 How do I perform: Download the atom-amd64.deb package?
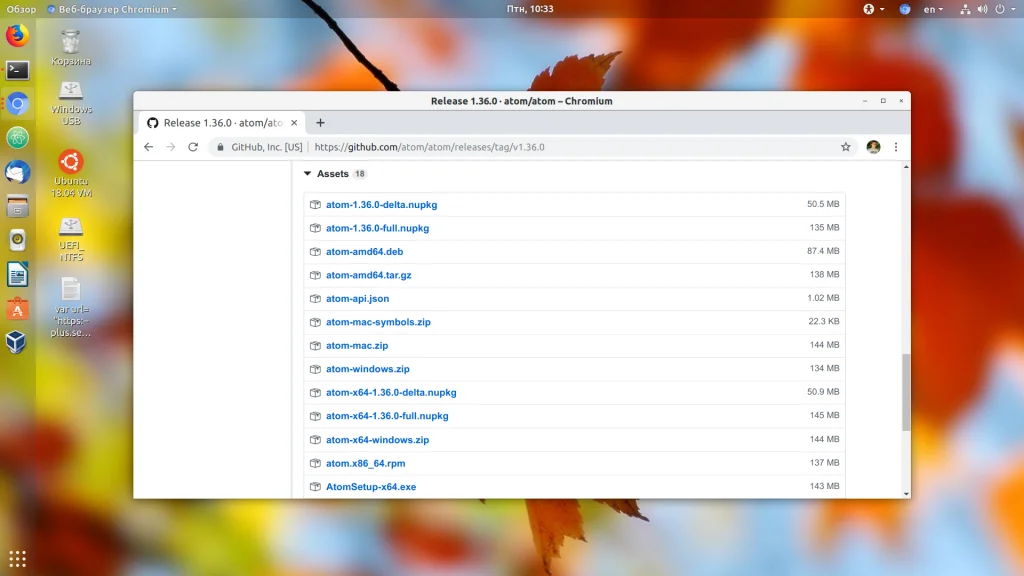[x=364, y=251]
